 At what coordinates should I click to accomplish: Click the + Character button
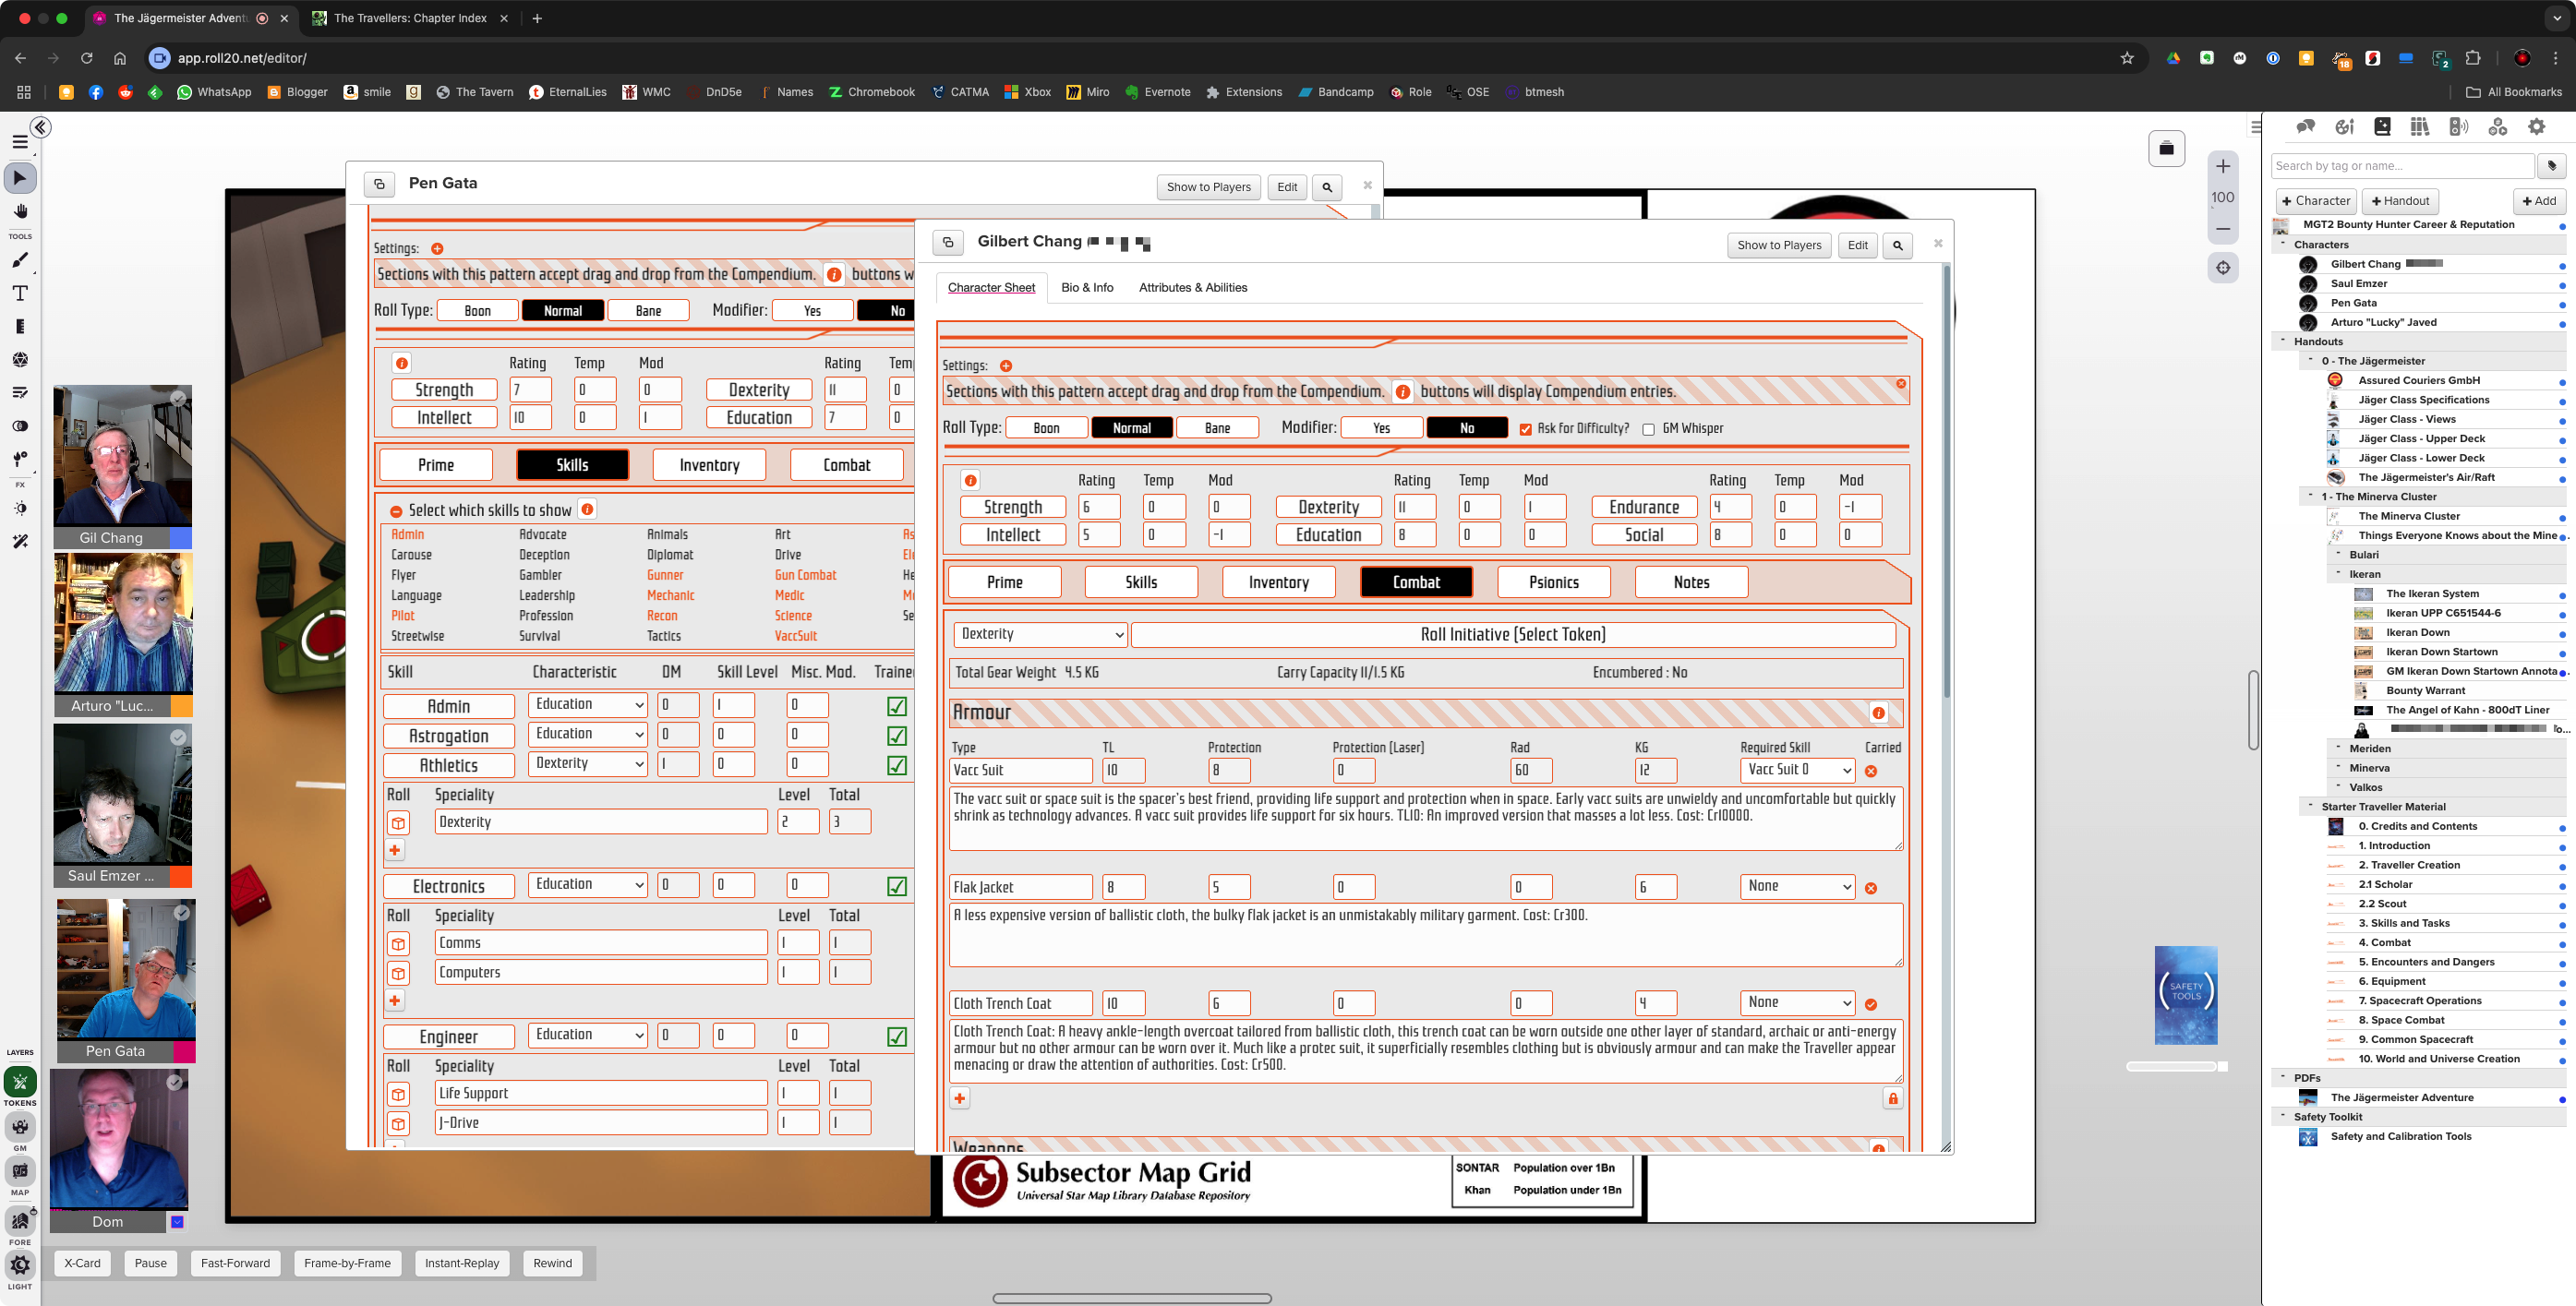tap(2316, 201)
